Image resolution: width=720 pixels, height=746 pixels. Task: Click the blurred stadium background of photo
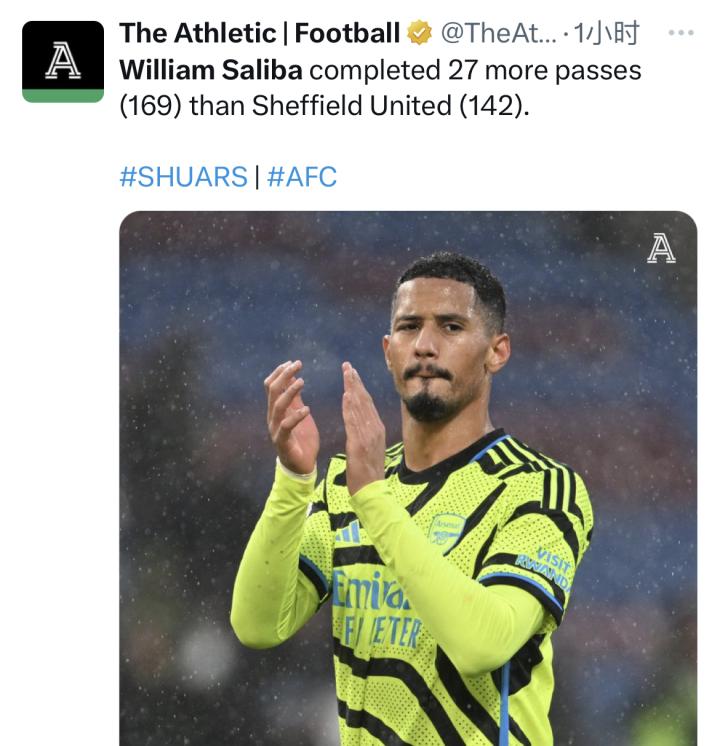coord(200,300)
